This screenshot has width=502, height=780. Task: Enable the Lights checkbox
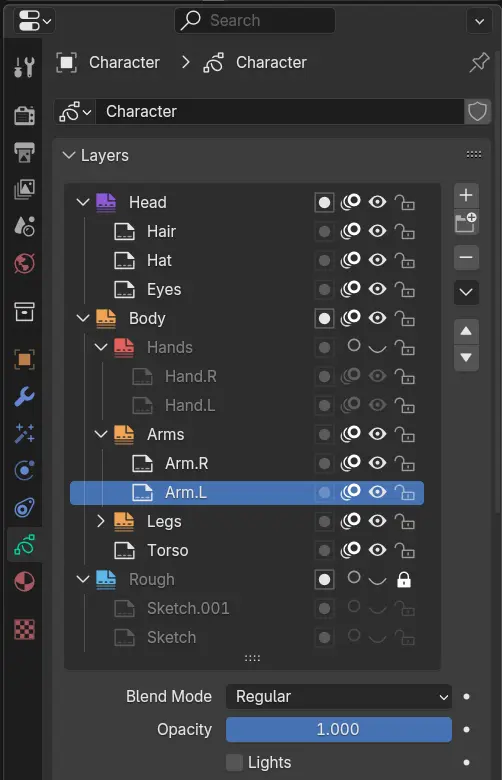pyautogui.click(x=234, y=762)
